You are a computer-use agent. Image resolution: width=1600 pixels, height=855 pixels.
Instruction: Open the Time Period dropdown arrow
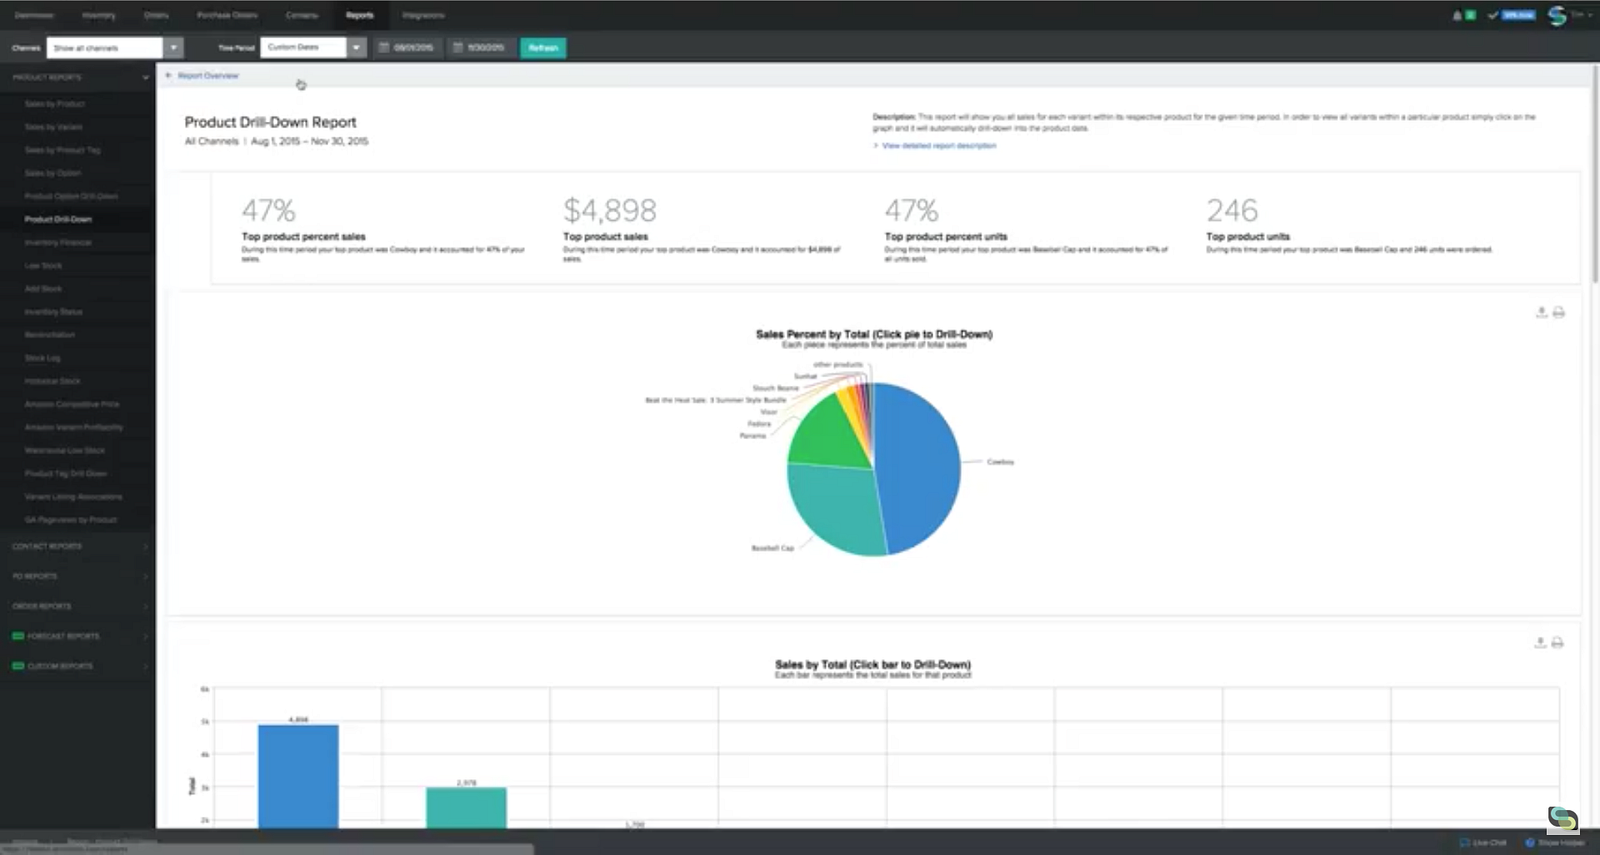pos(356,47)
